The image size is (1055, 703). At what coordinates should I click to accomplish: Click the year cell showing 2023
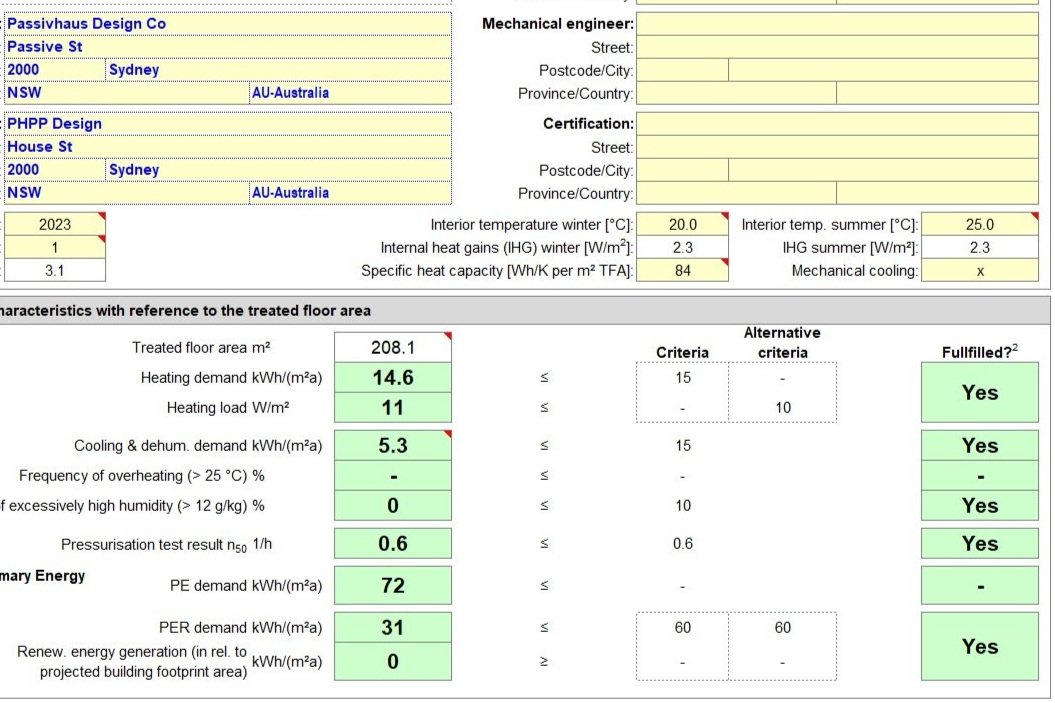(x=55, y=224)
